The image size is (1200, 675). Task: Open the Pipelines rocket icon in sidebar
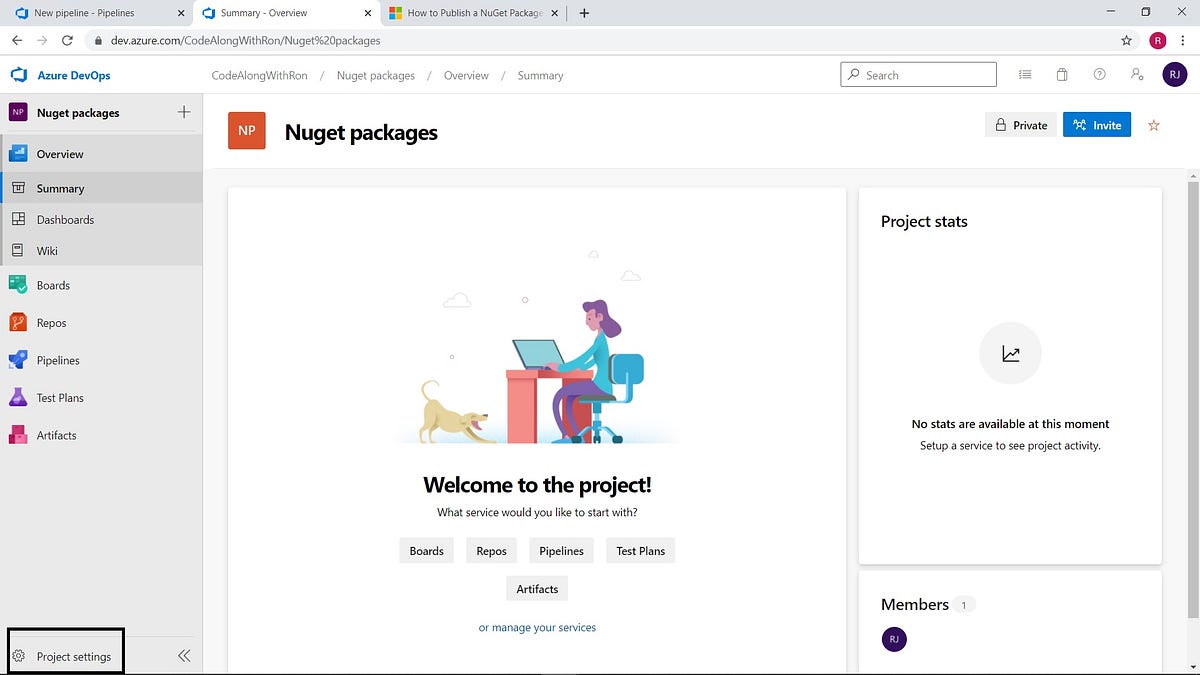click(18, 360)
